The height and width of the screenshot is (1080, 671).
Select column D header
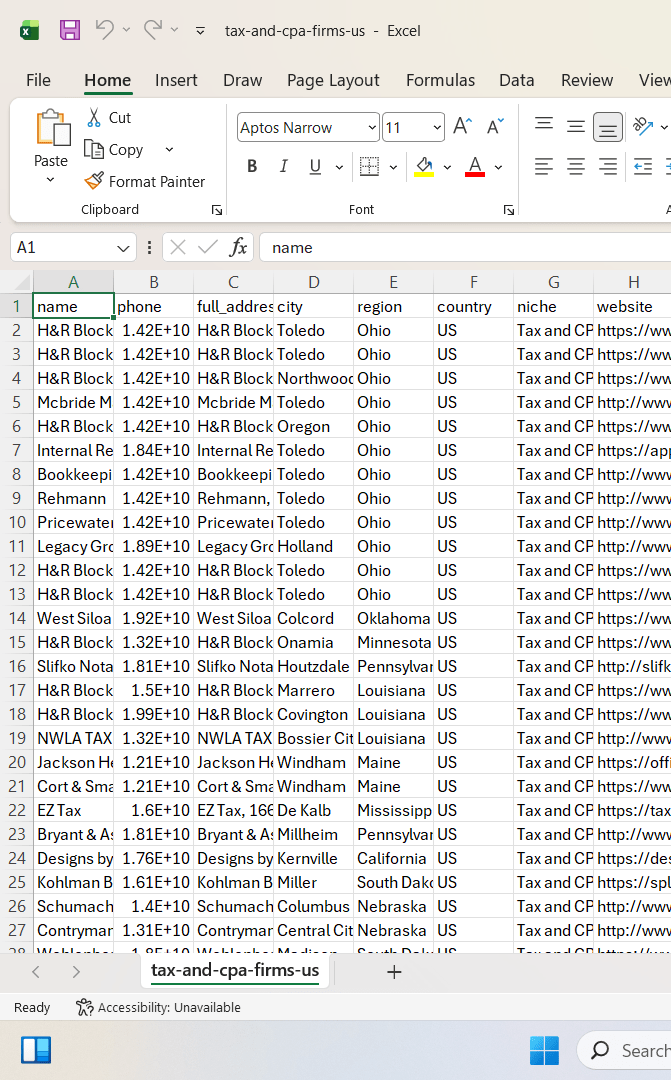pyautogui.click(x=313, y=282)
